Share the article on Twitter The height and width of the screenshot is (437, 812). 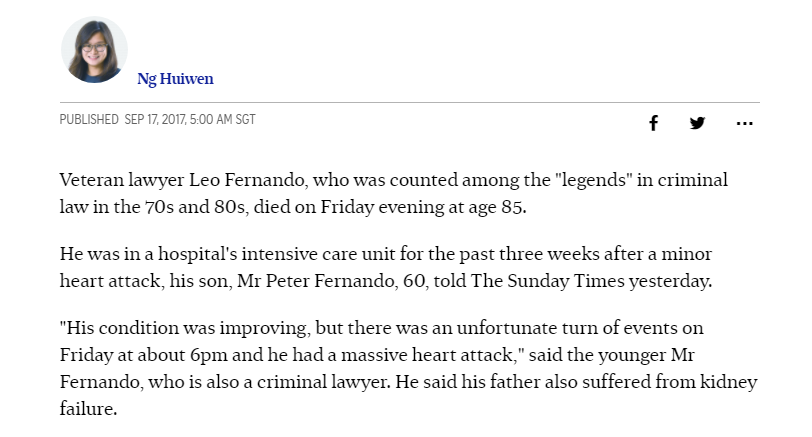(x=697, y=123)
